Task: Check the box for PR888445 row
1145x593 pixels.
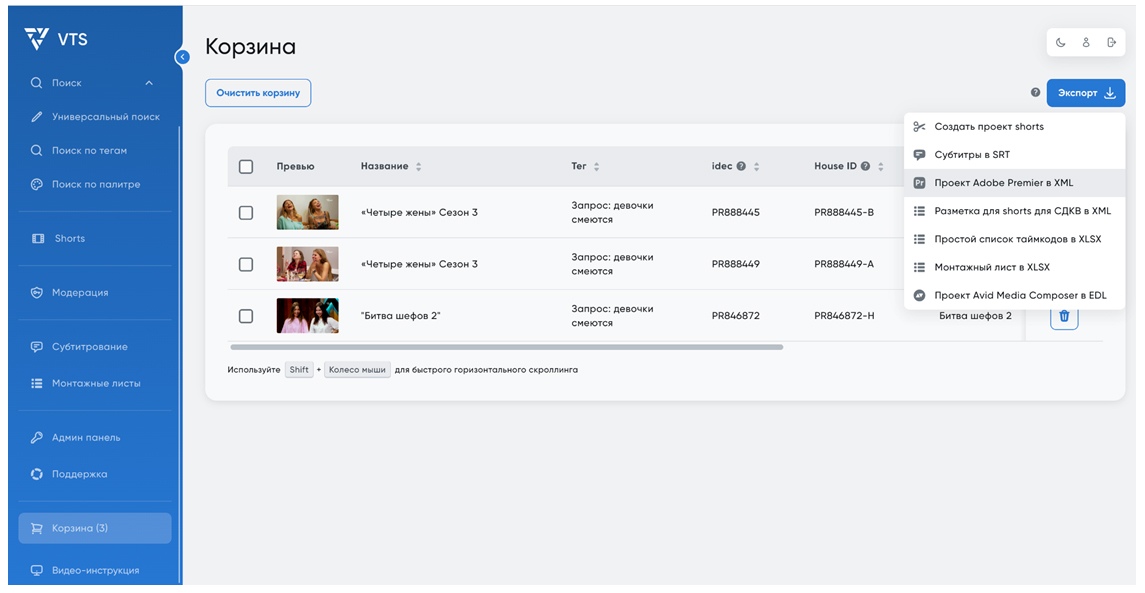Action: [x=246, y=212]
